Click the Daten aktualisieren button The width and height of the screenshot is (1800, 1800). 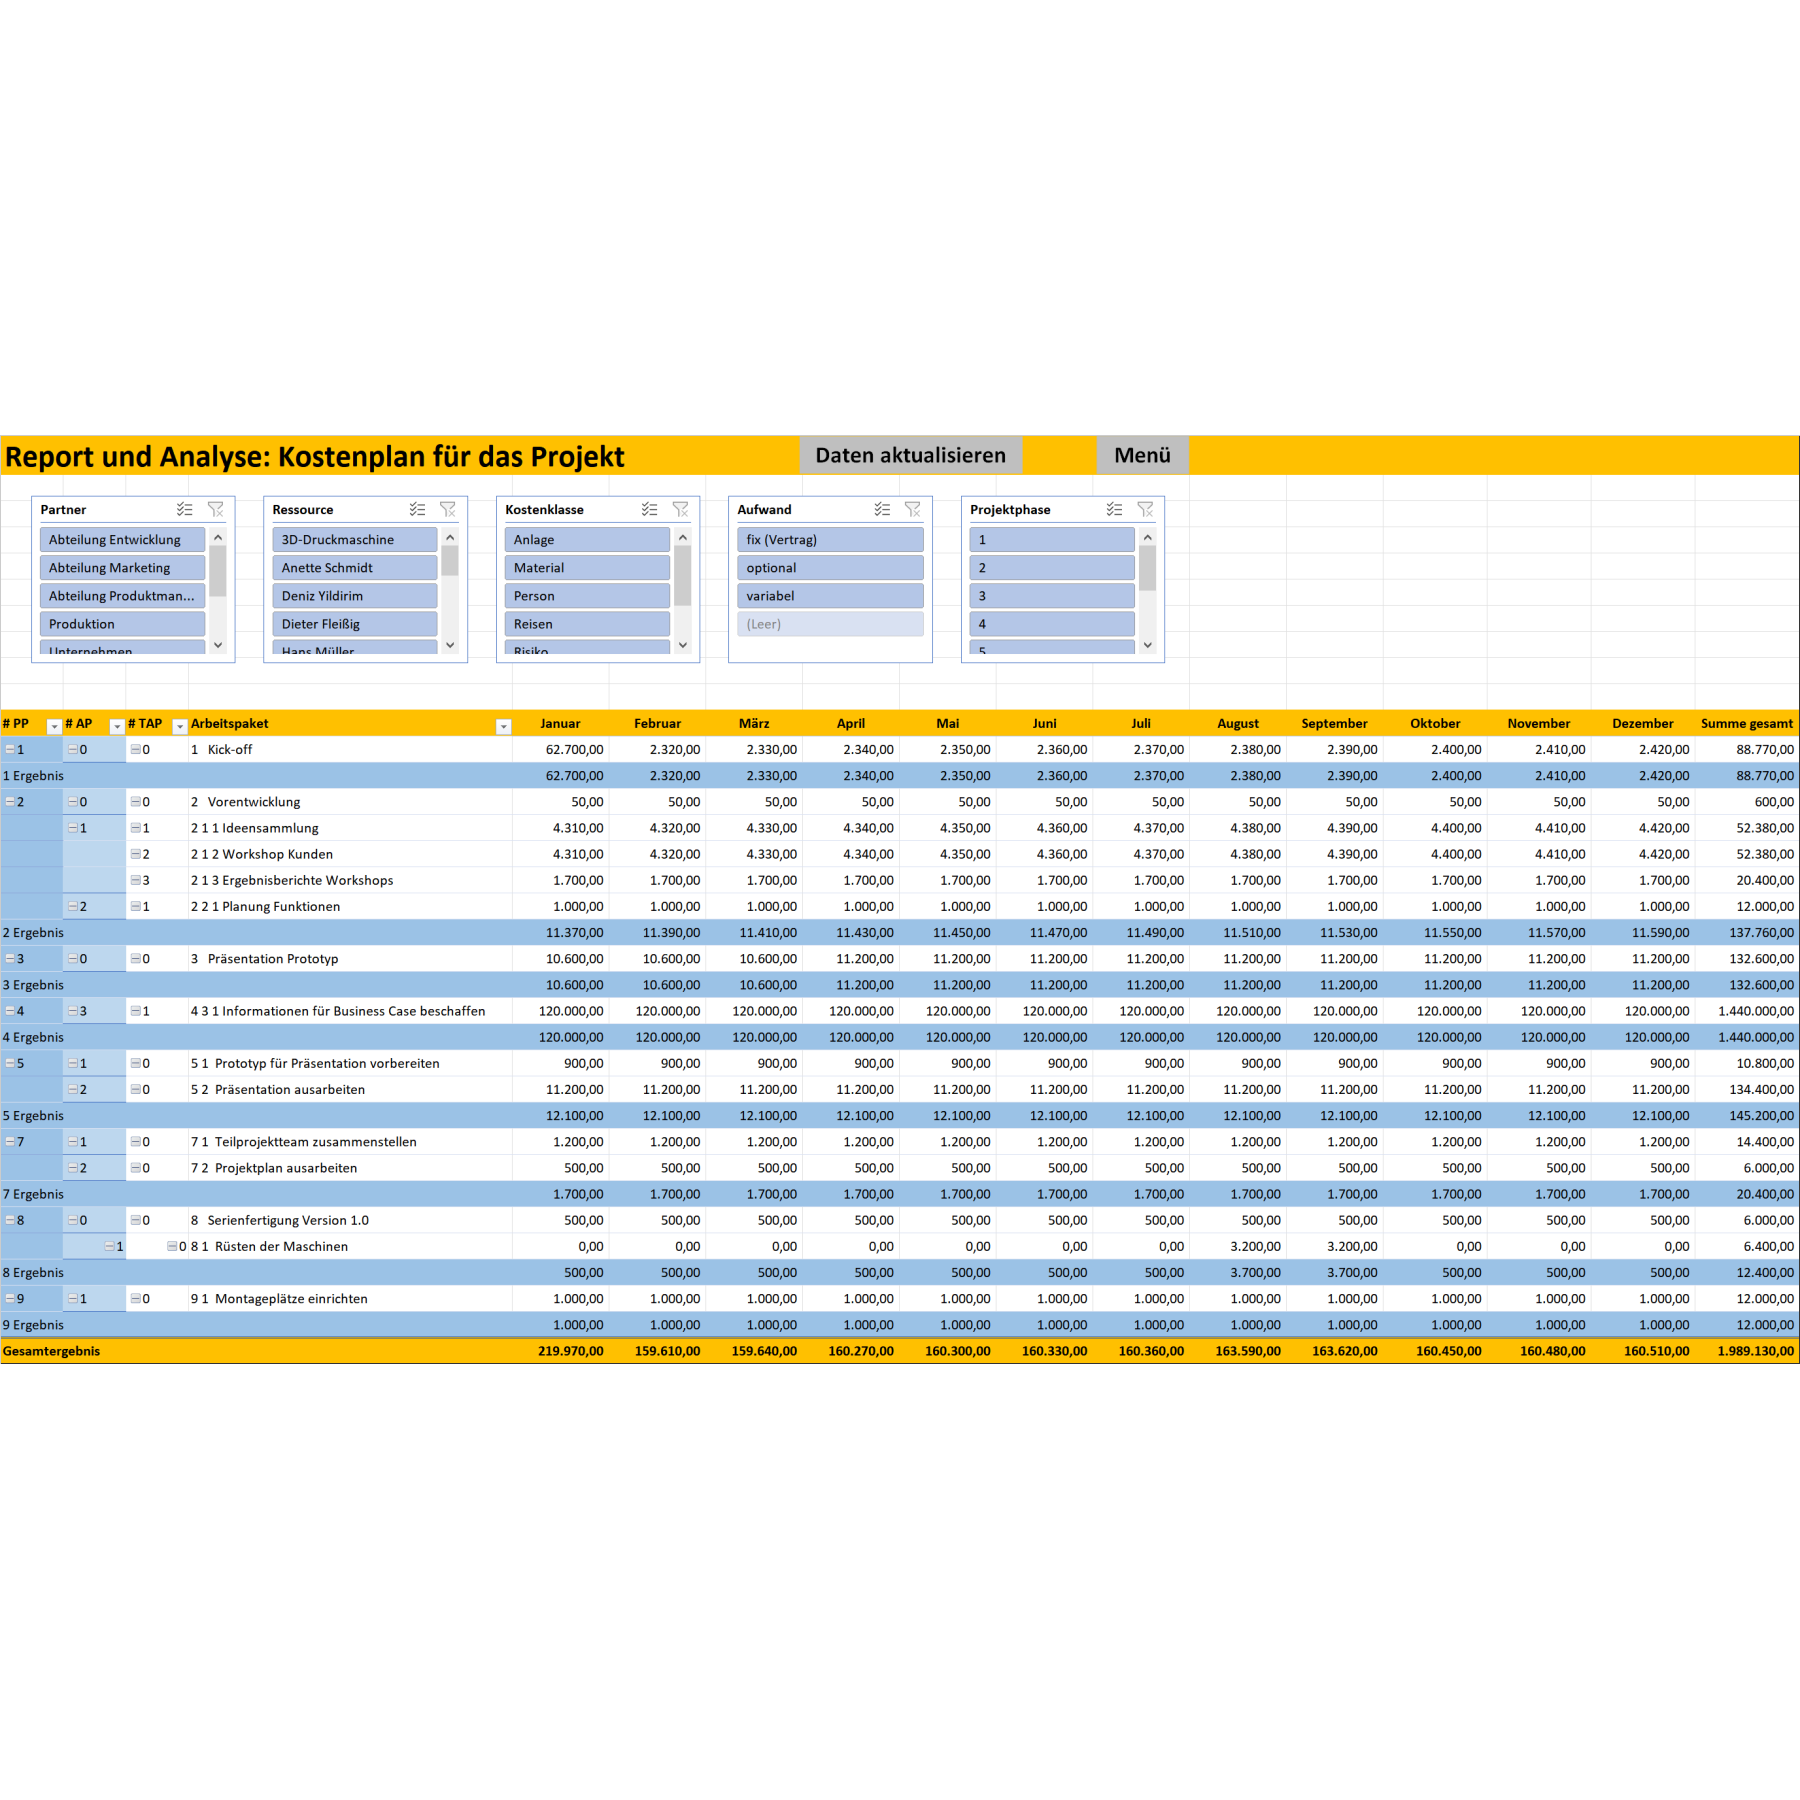tap(909, 455)
